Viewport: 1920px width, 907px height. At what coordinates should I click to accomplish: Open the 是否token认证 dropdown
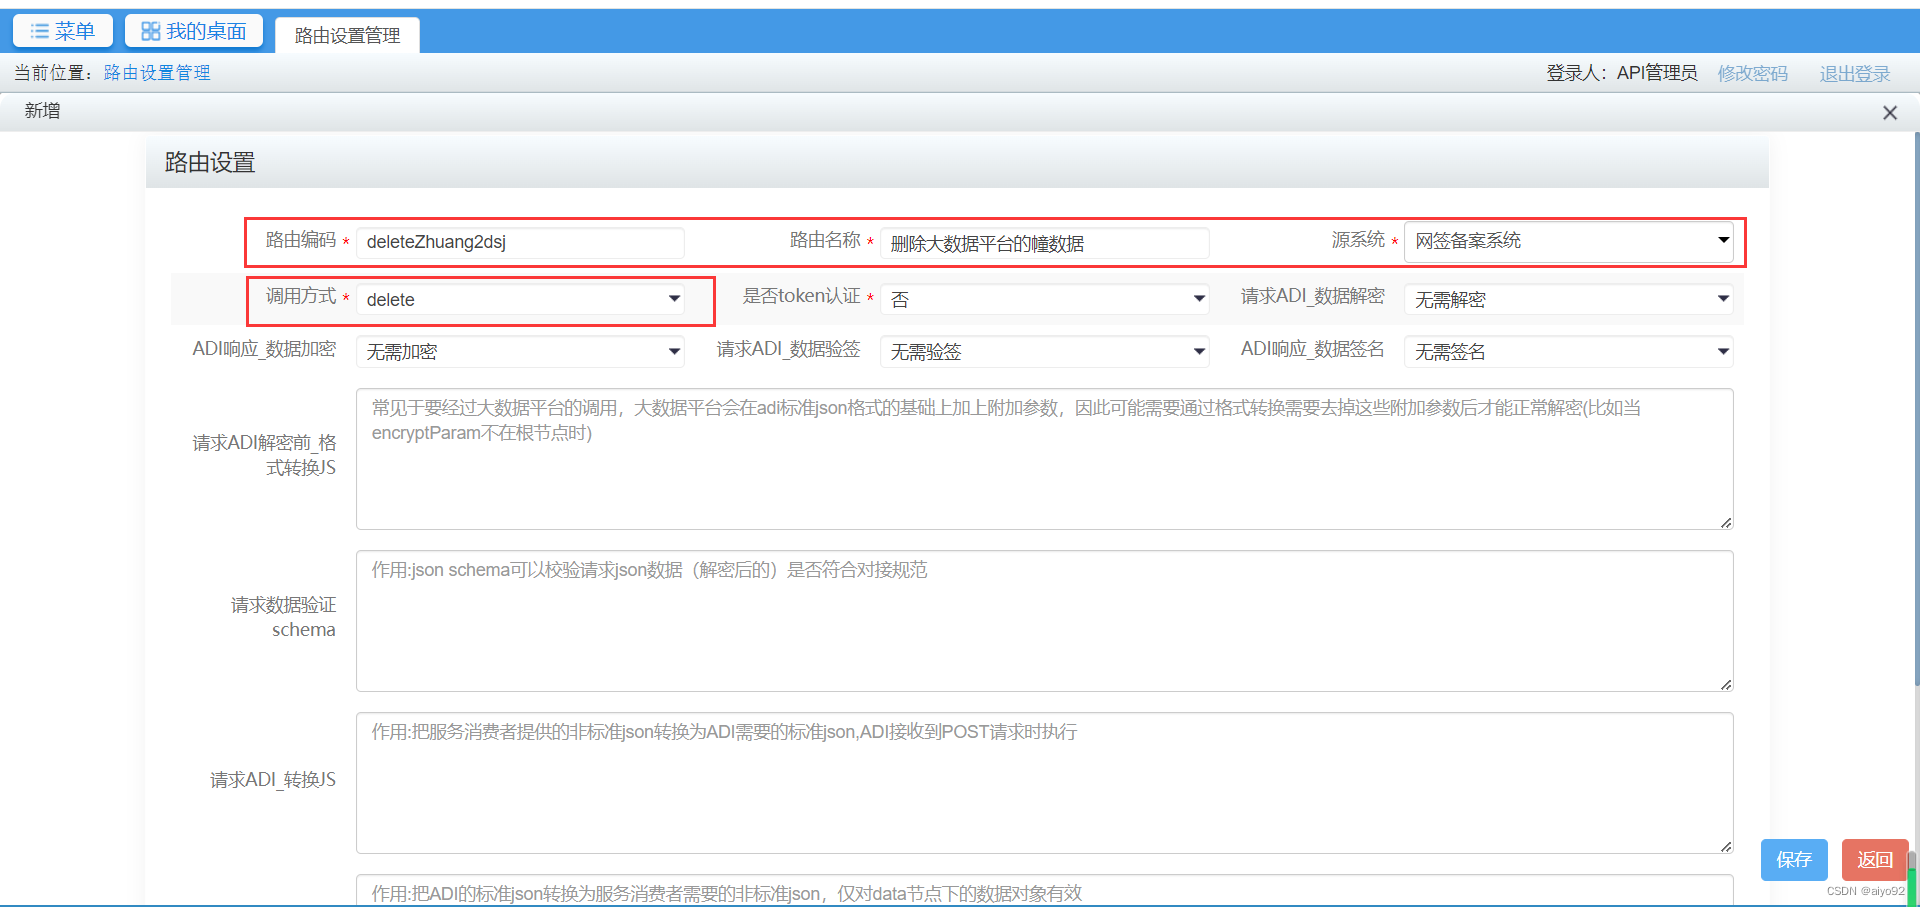pyautogui.click(x=1044, y=299)
